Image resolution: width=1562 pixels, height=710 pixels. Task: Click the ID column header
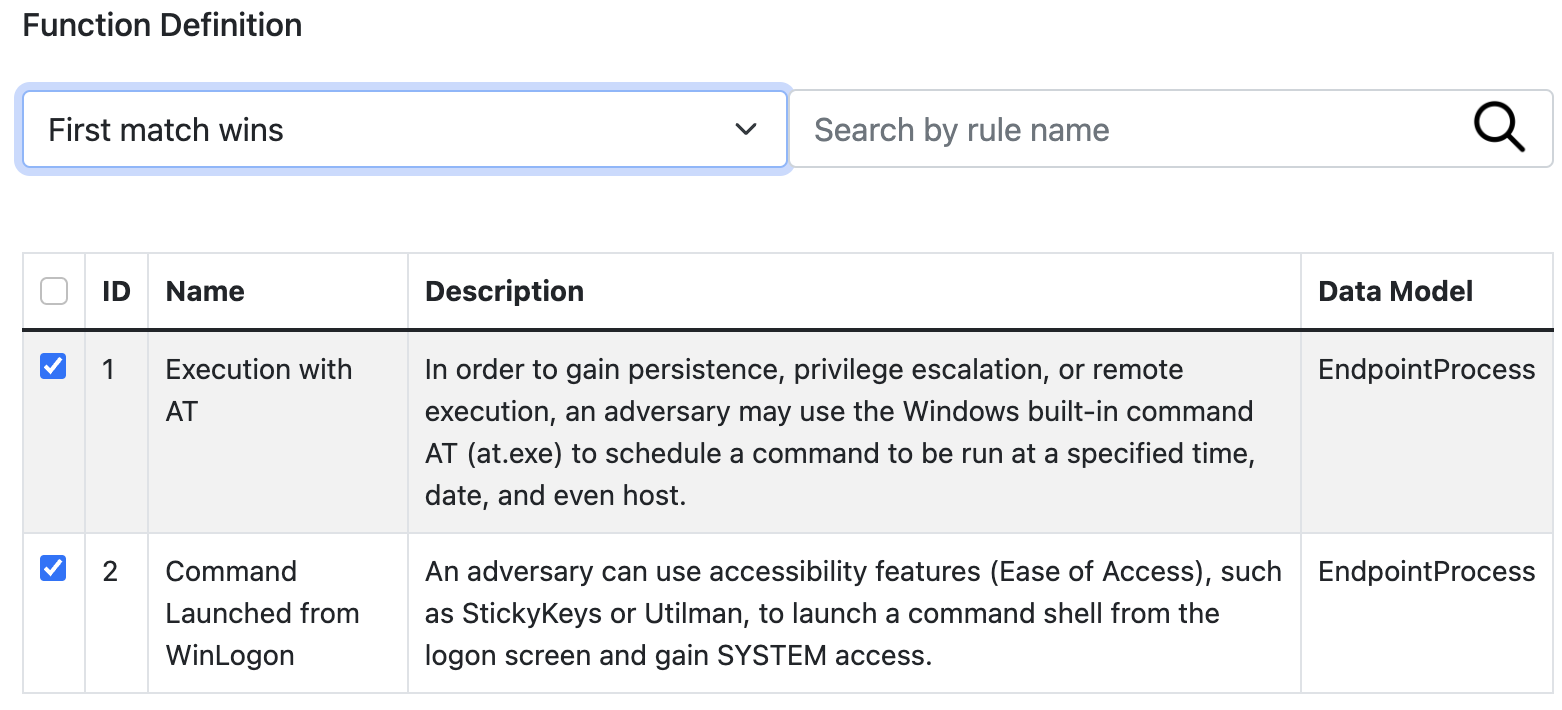[117, 291]
